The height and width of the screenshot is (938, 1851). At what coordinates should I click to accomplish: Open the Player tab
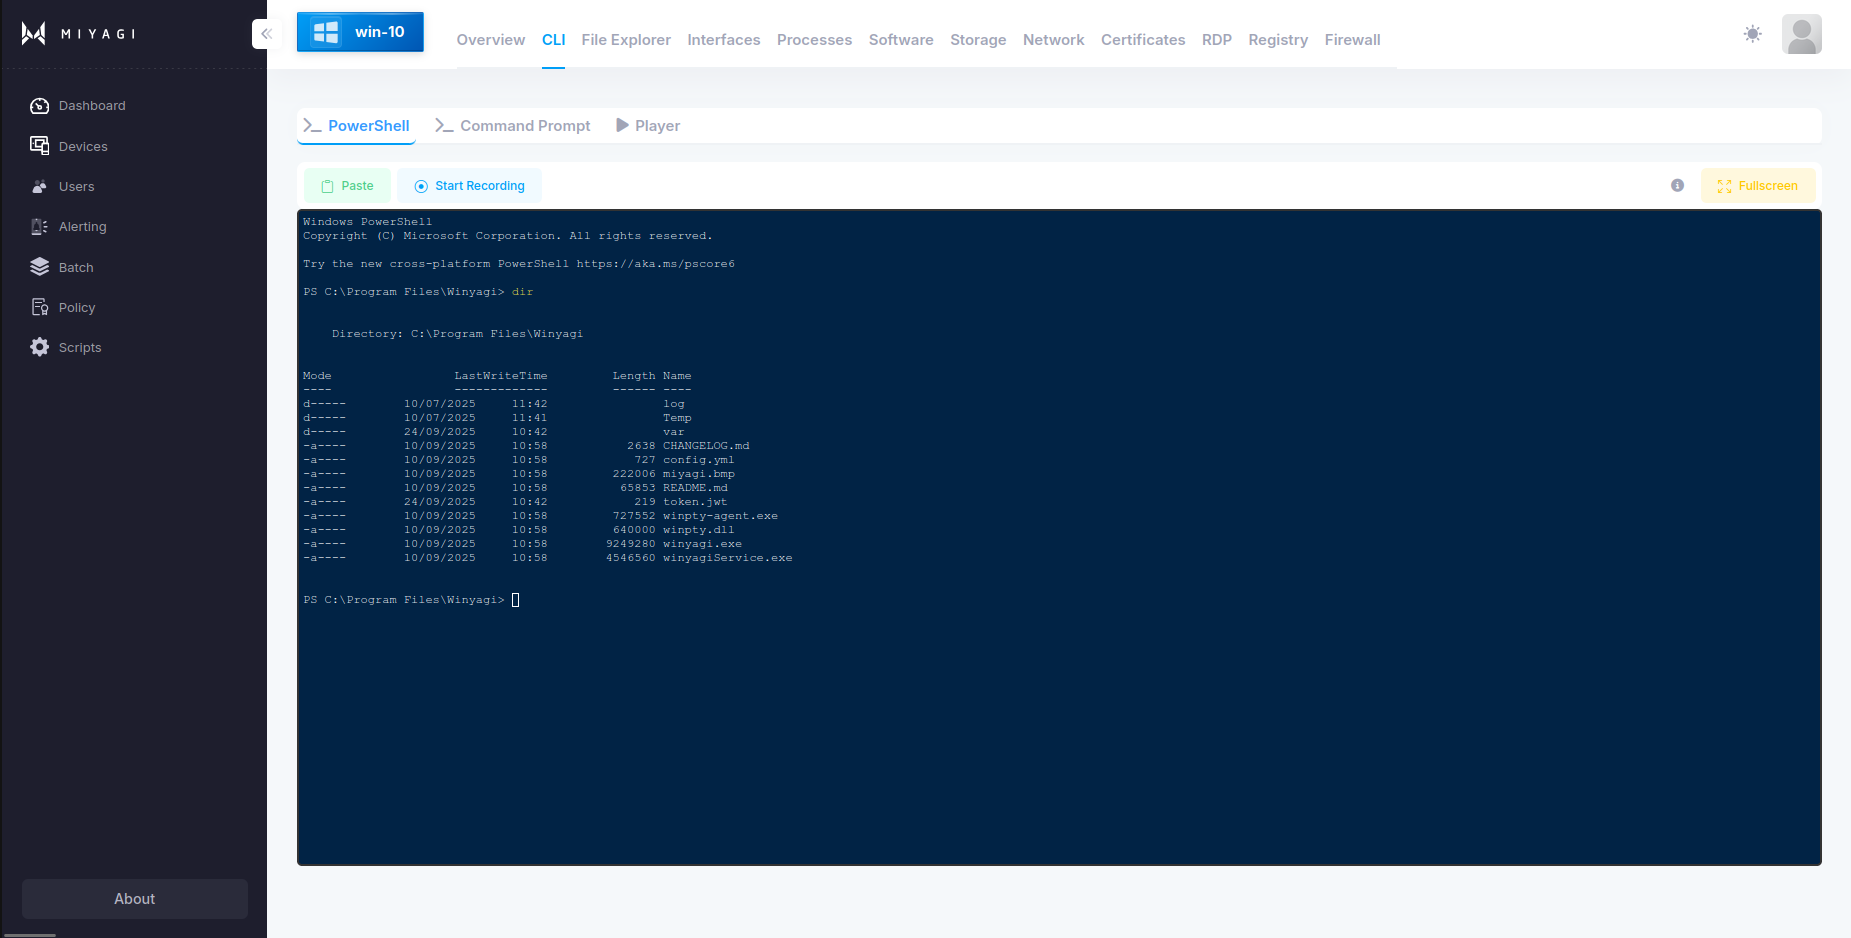click(648, 126)
